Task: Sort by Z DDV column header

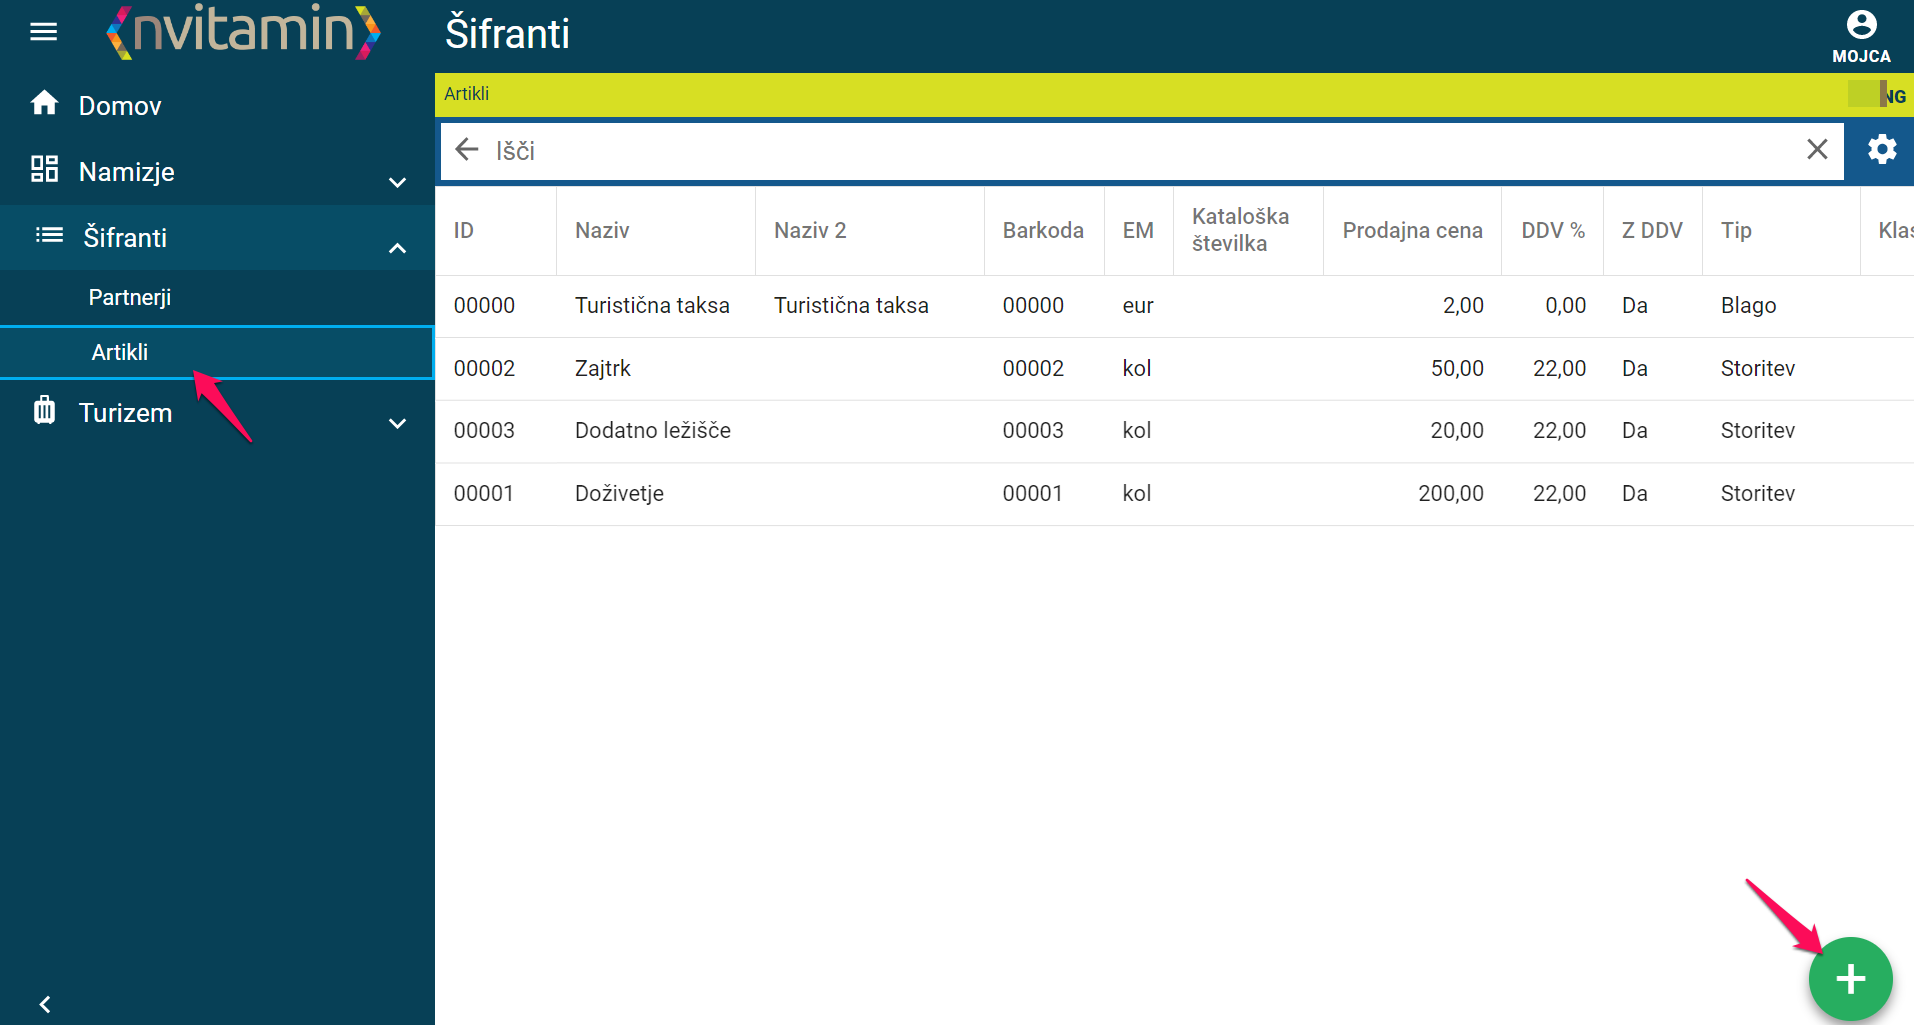Action: tap(1652, 231)
